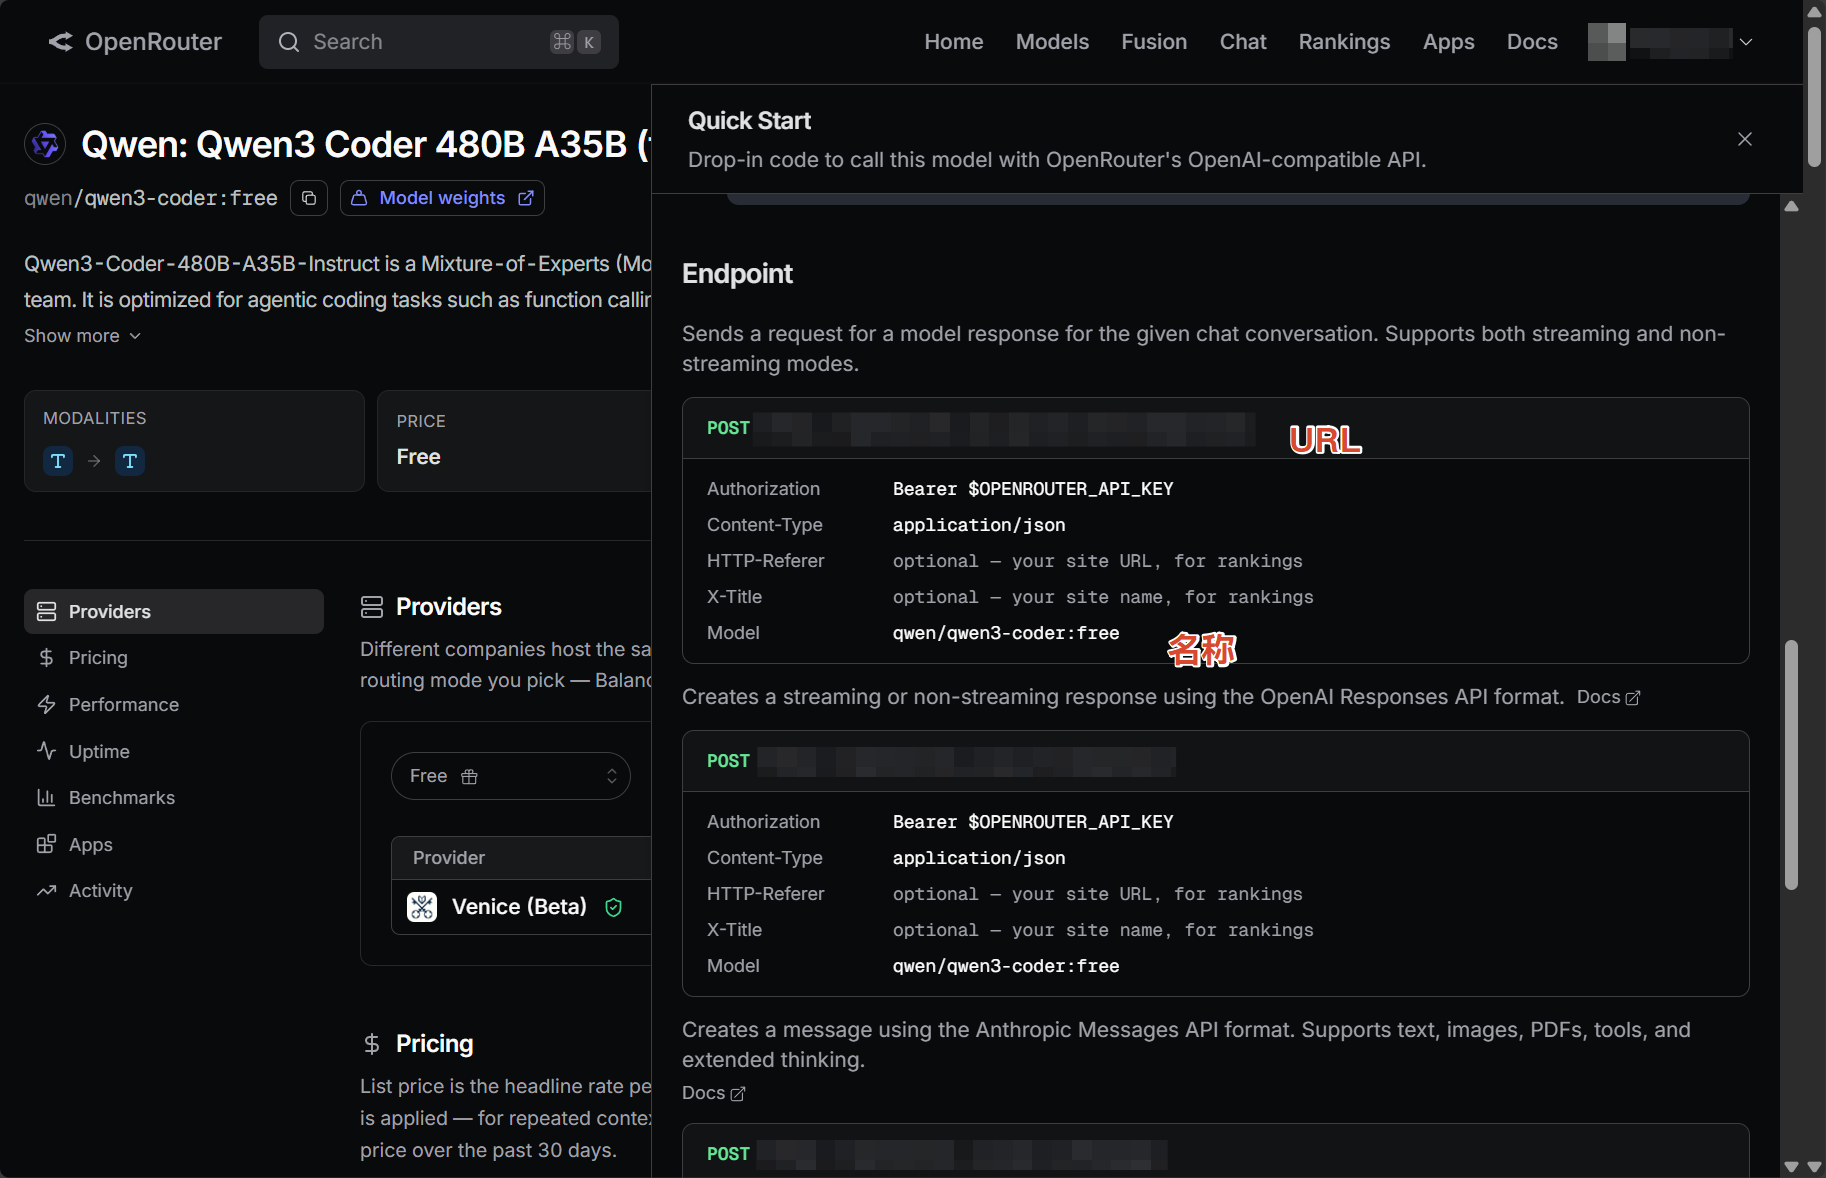Click the Providers sidebar icon
The image size is (1826, 1178).
(x=46, y=611)
